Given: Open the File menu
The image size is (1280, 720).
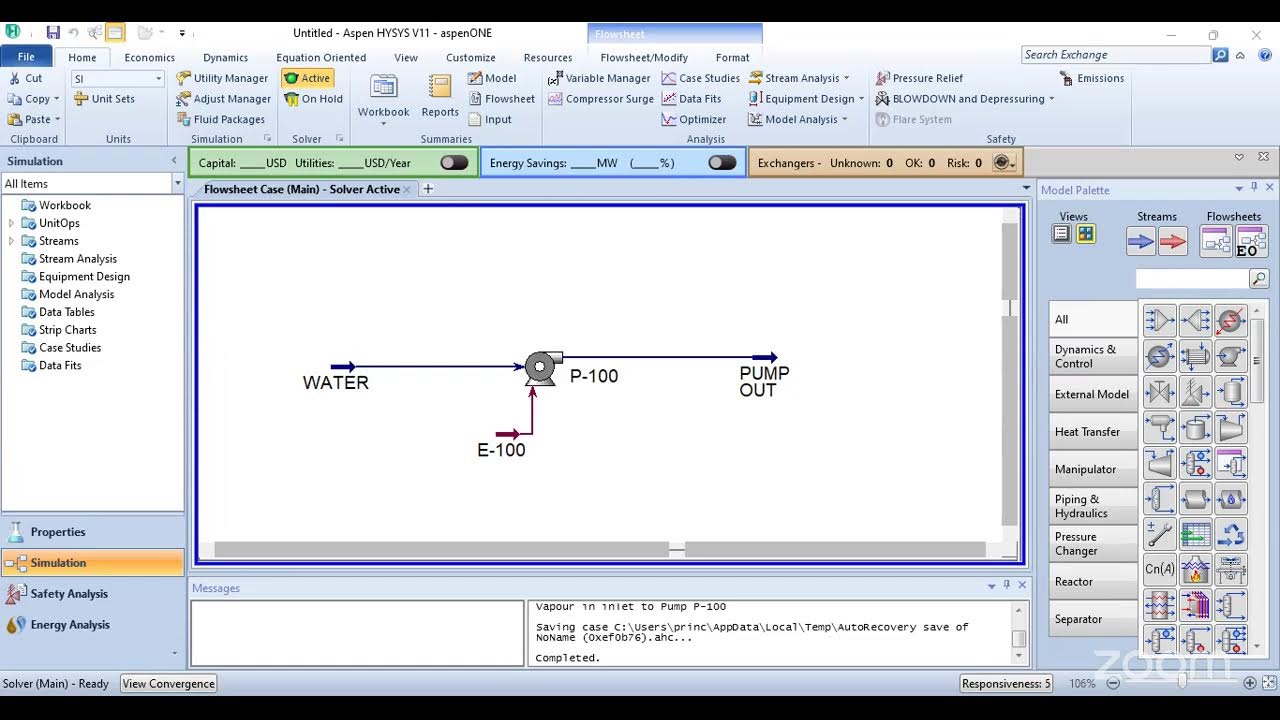Looking at the screenshot, I should 26,57.
